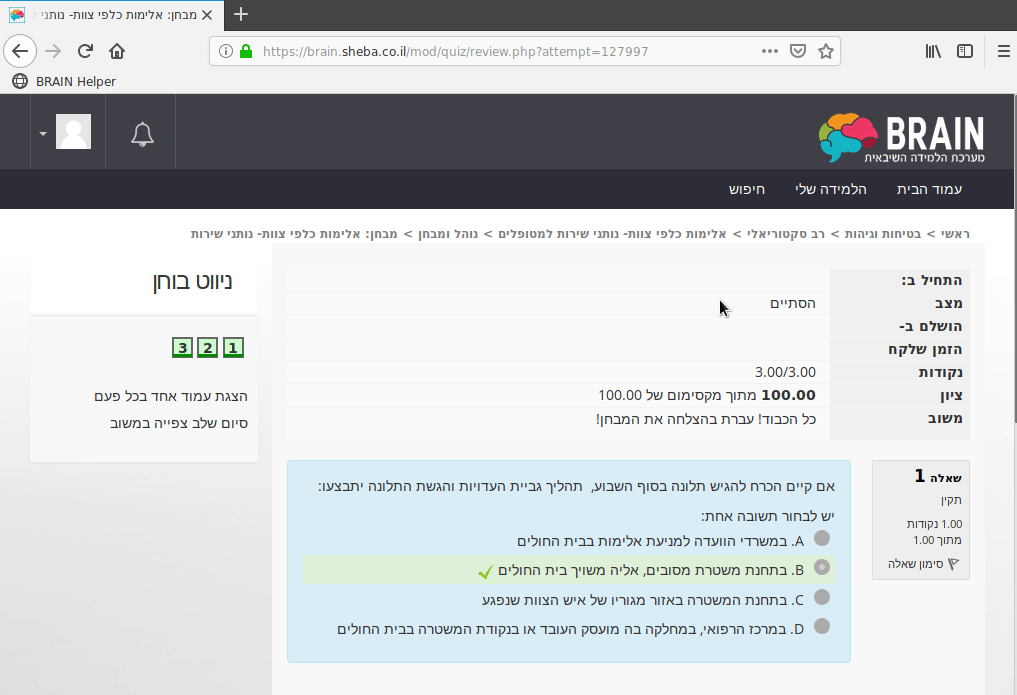Click the URL address bar
The image size is (1017, 695).
click(500, 51)
